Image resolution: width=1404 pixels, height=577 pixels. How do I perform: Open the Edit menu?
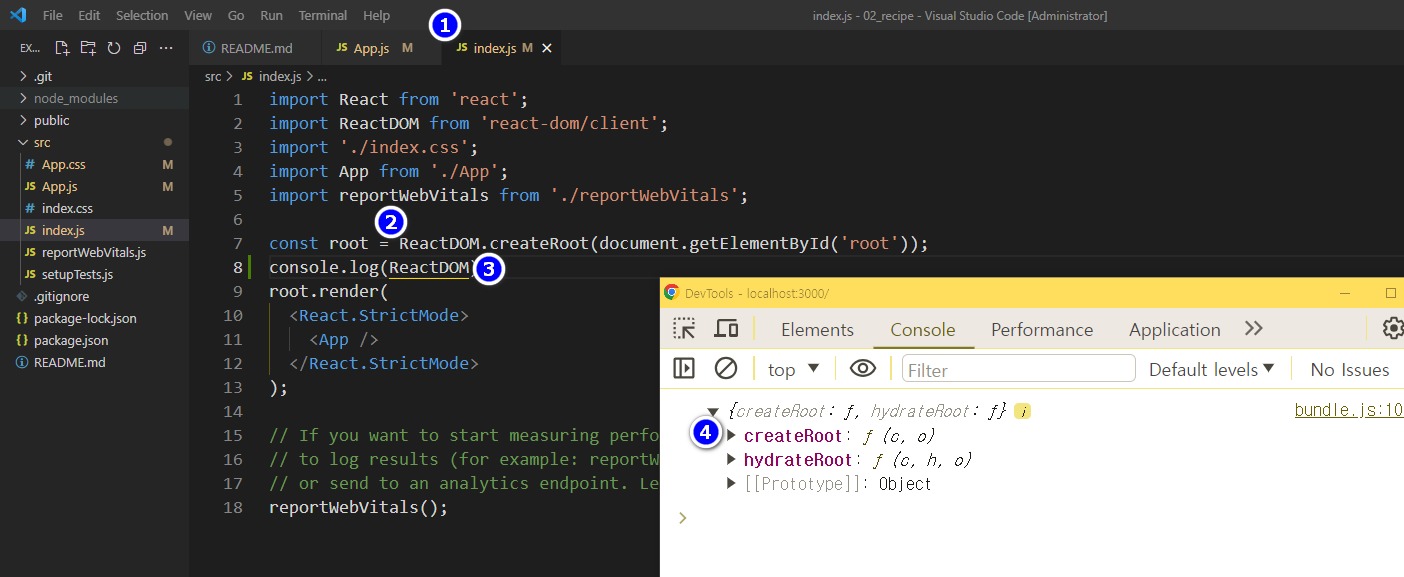pyautogui.click(x=89, y=15)
